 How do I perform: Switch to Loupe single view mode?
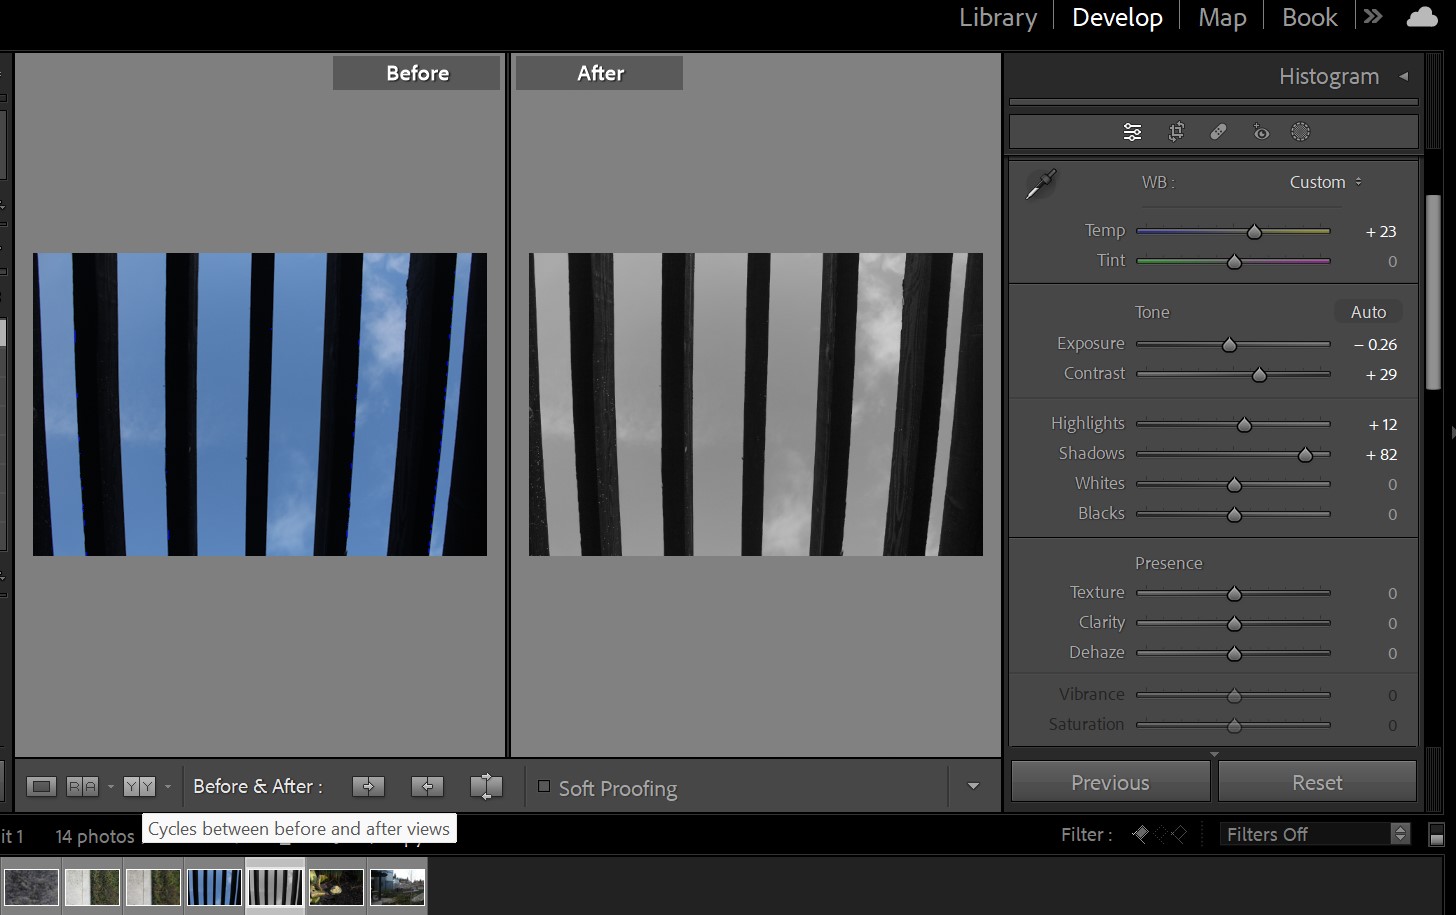tap(41, 787)
